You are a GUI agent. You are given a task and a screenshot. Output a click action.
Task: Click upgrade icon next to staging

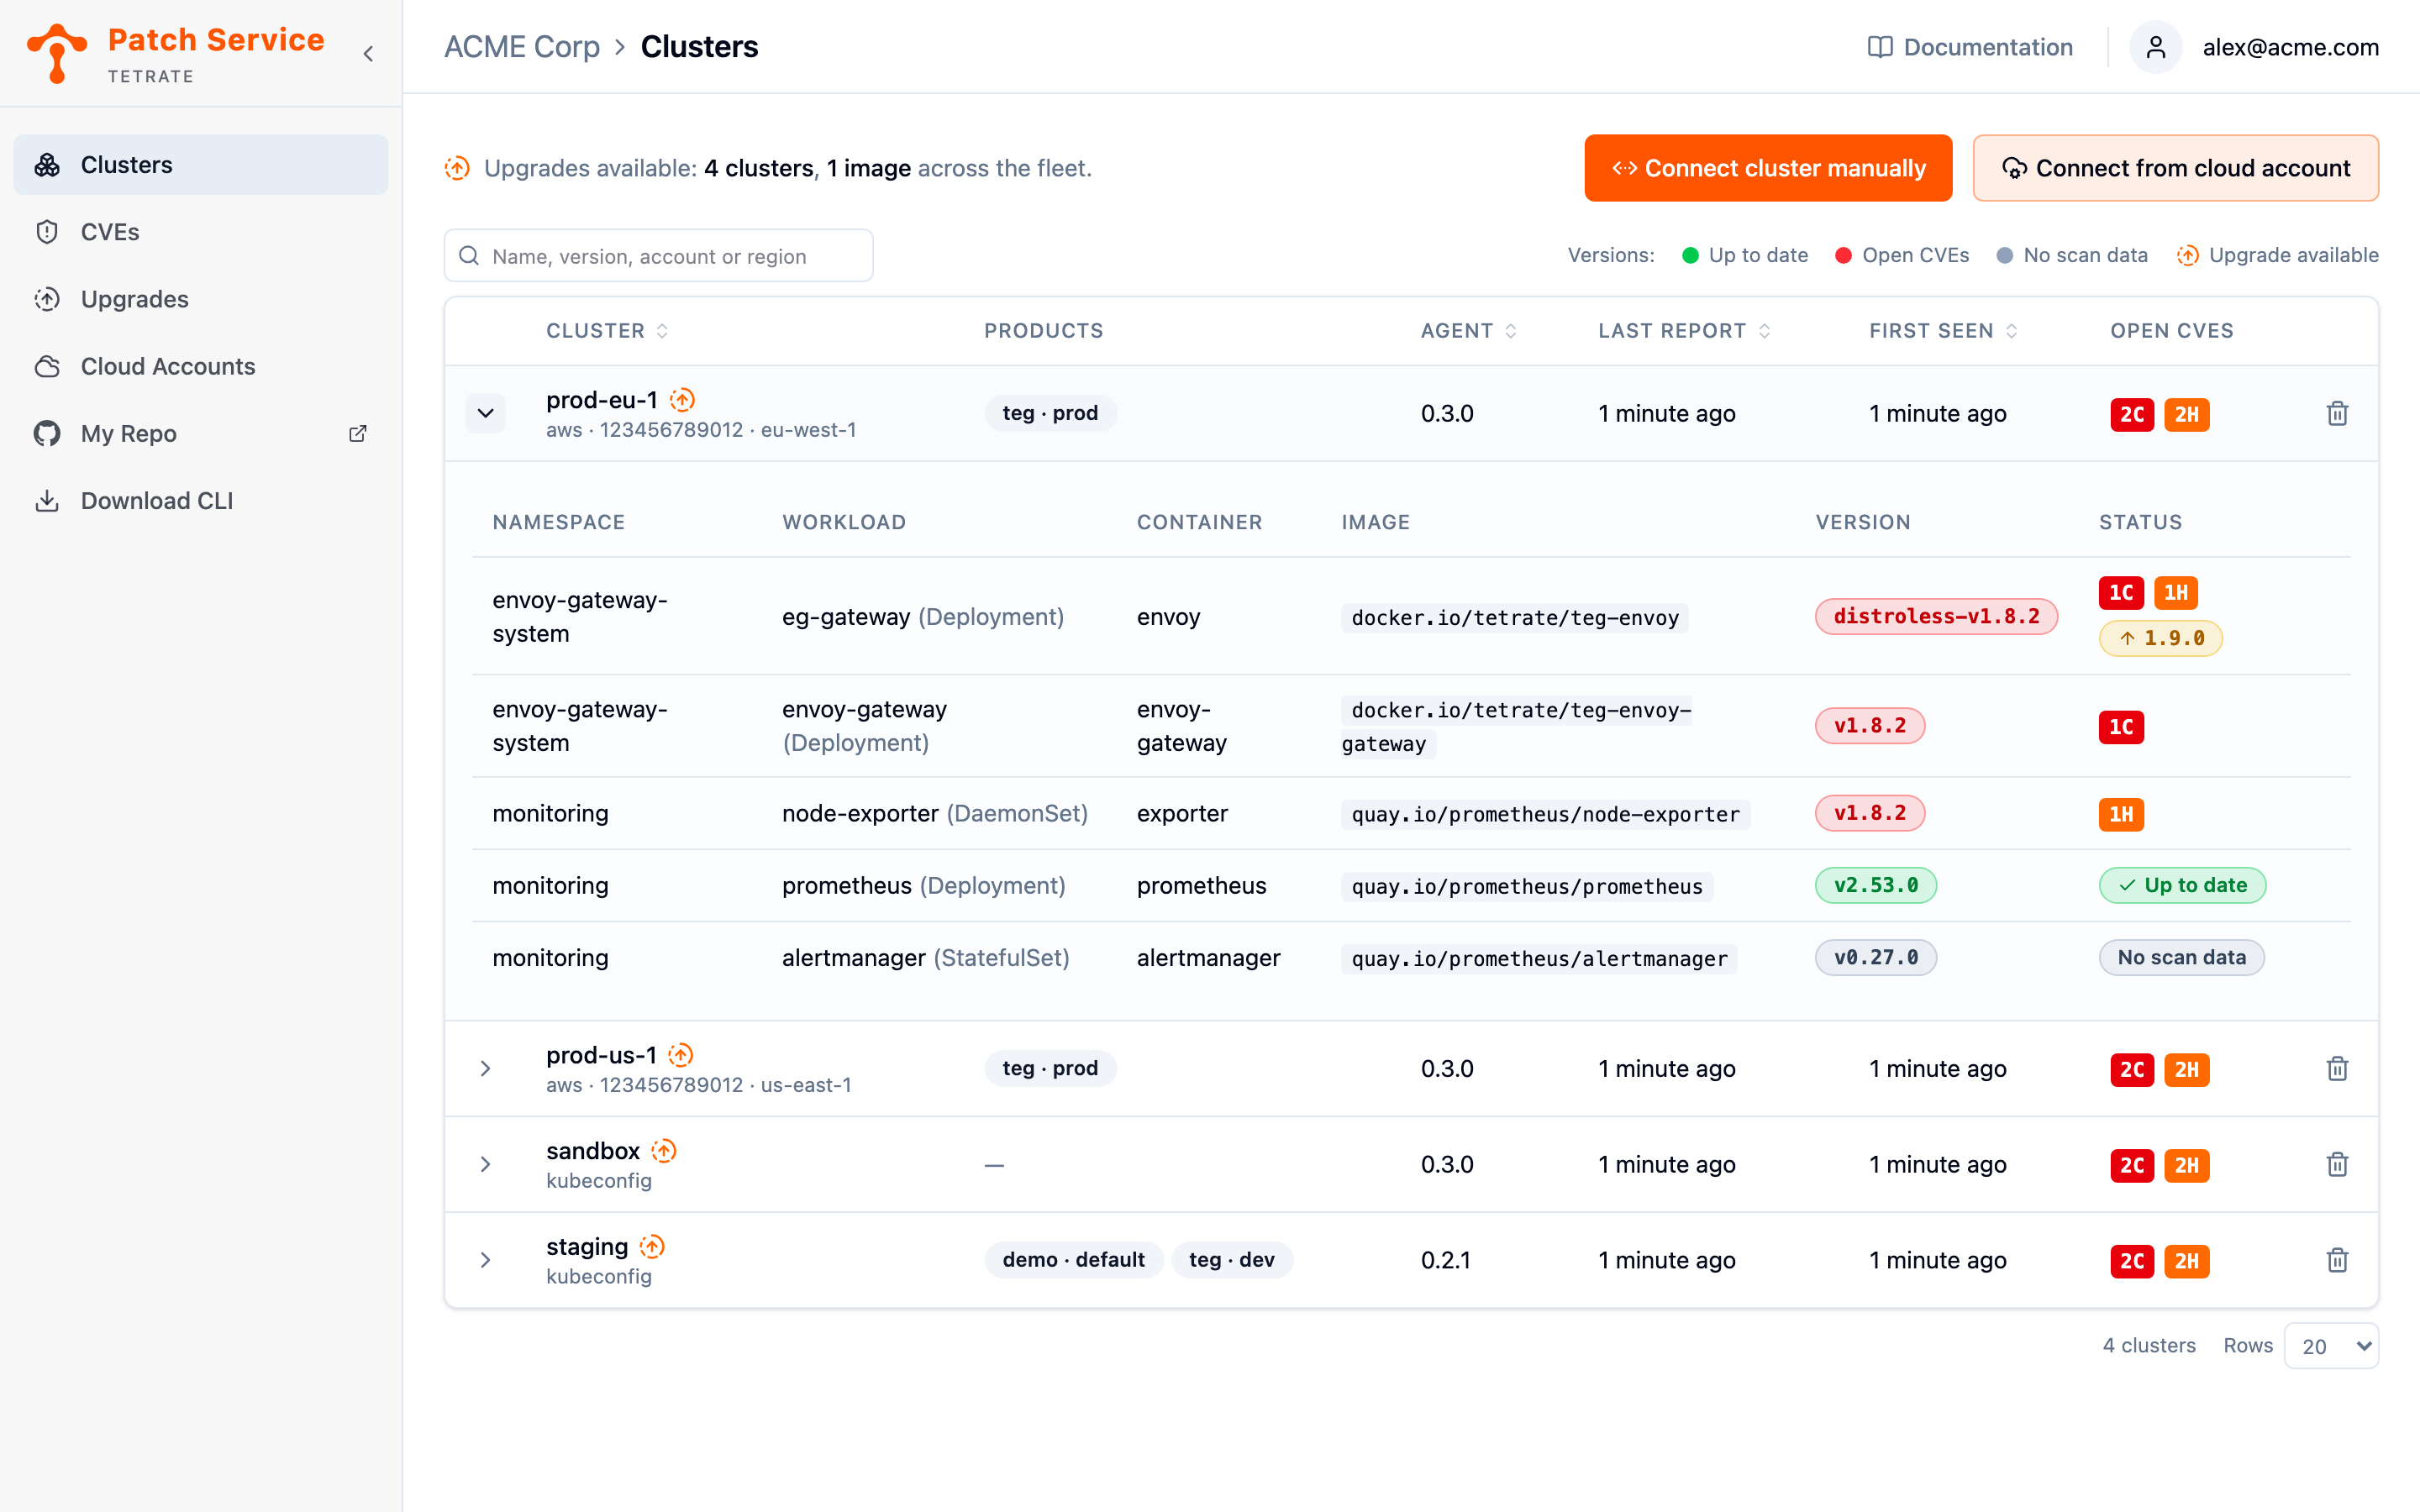pyautogui.click(x=652, y=1247)
